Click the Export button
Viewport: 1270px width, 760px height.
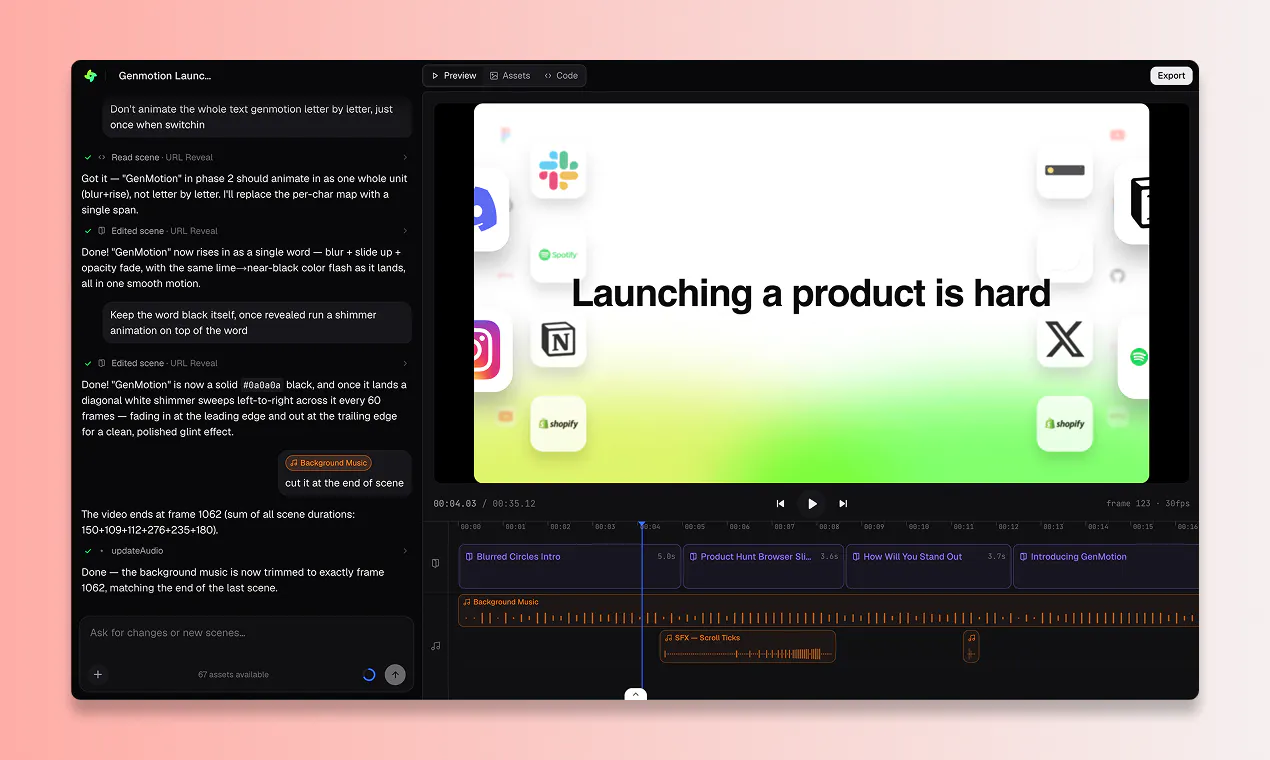1171,76
